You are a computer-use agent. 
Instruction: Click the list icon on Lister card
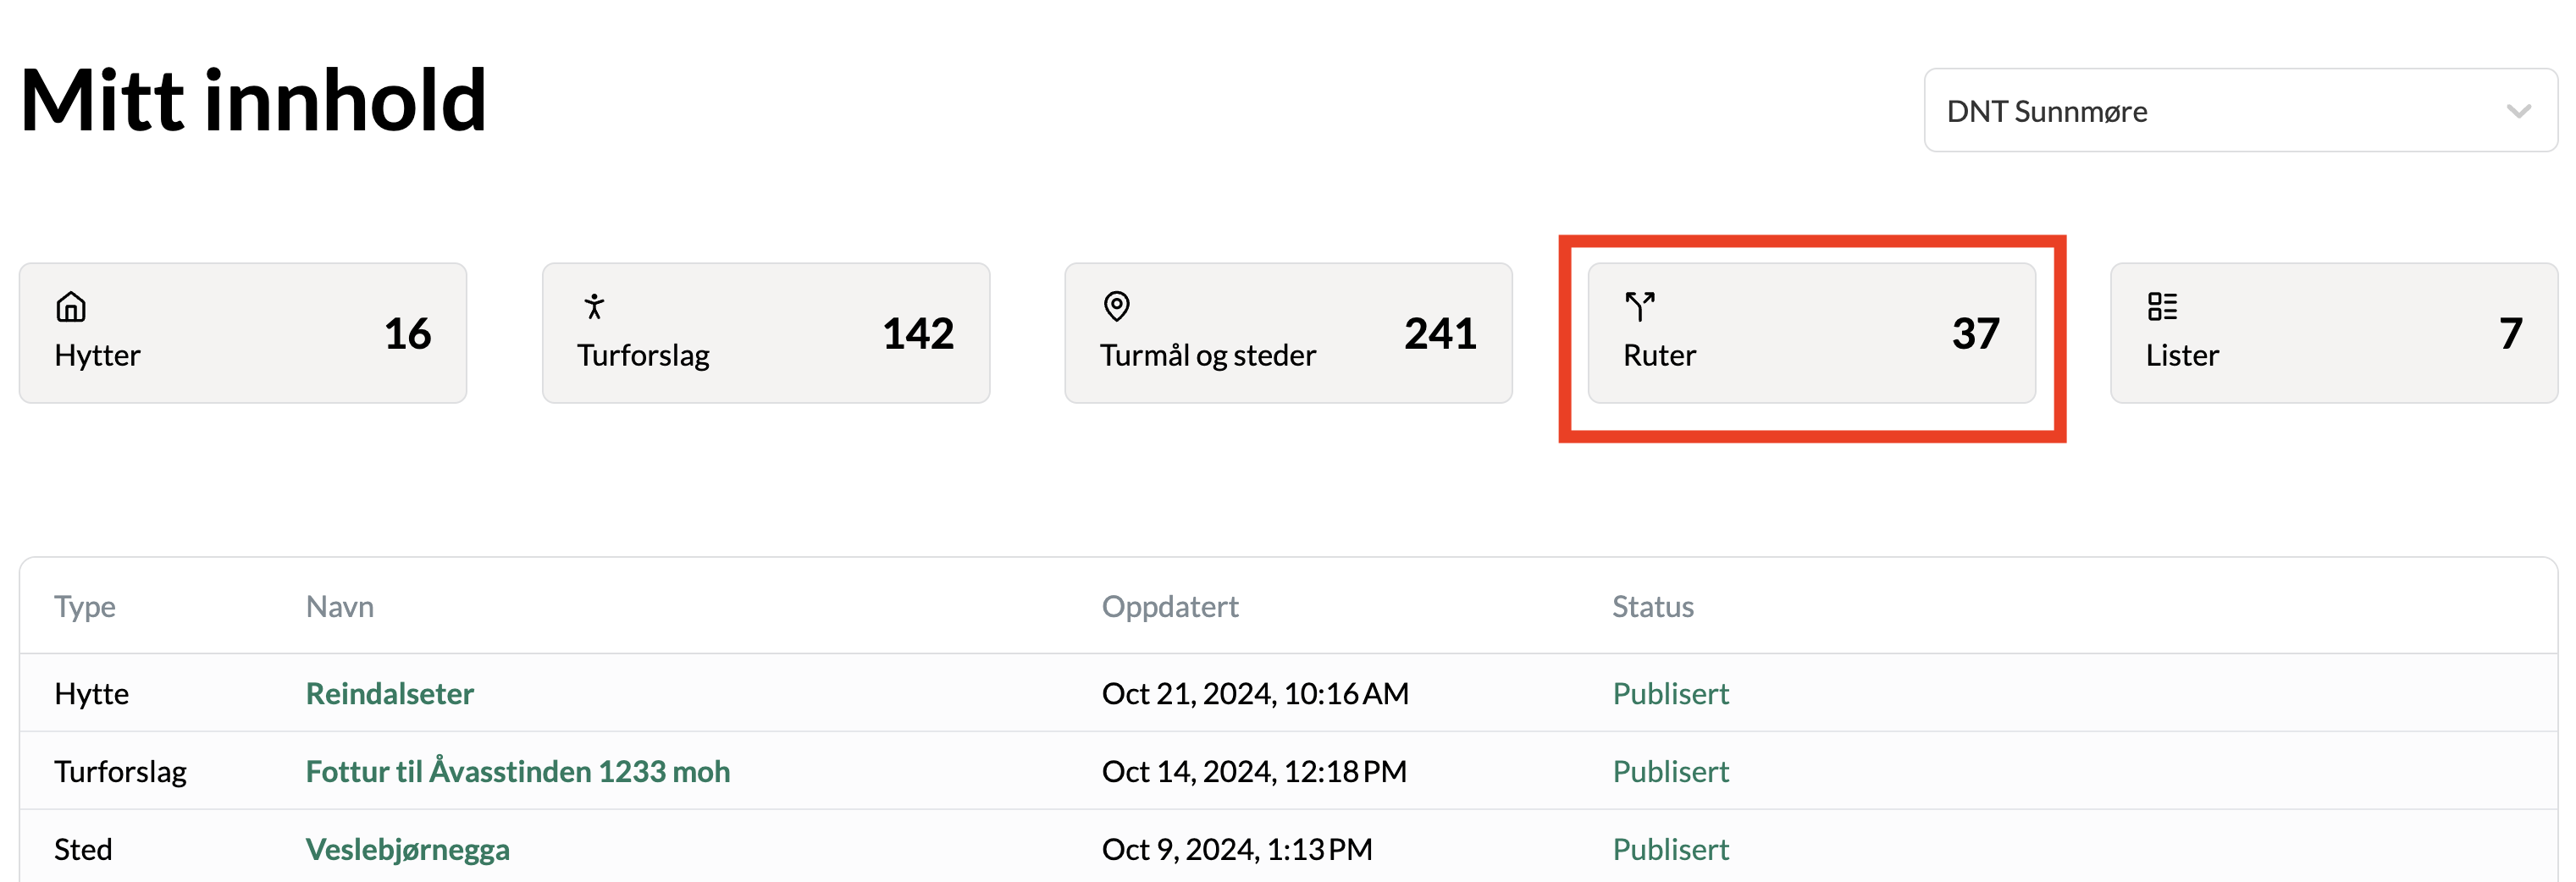(x=2161, y=306)
